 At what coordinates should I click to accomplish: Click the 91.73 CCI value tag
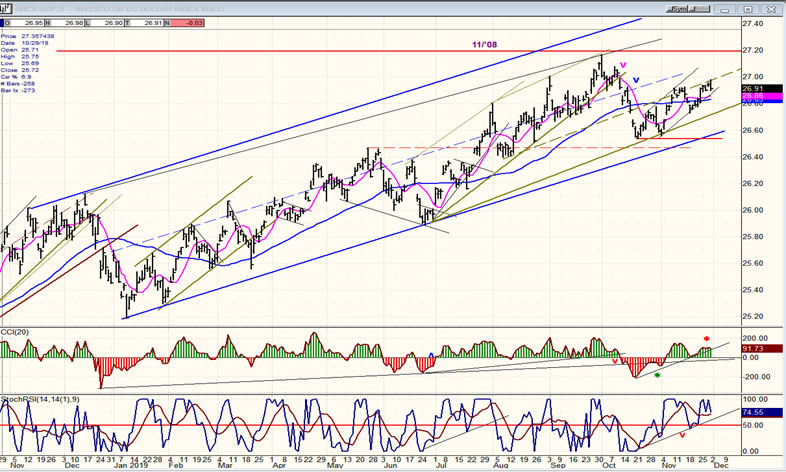[x=753, y=349]
